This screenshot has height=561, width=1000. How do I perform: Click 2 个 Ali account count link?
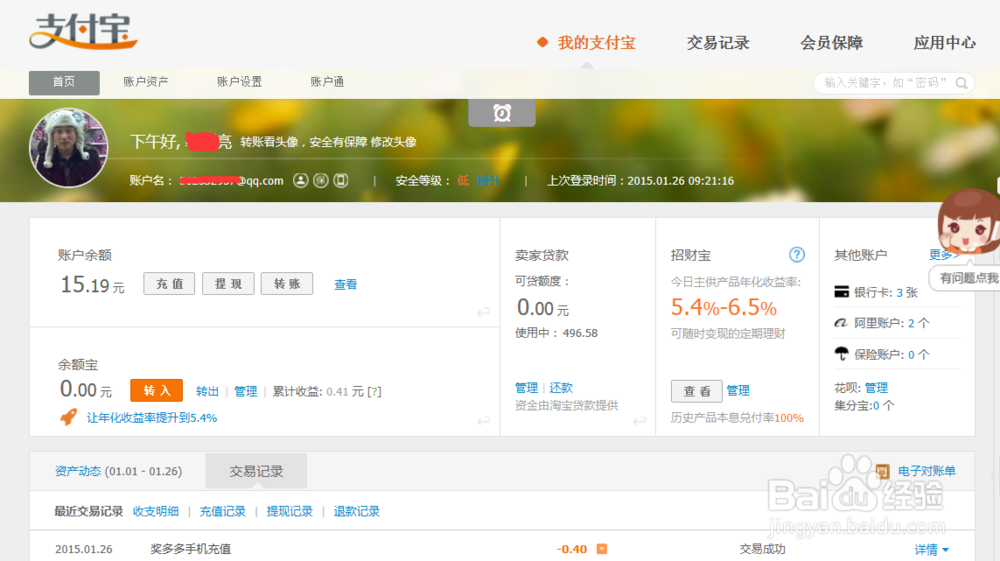(x=918, y=323)
